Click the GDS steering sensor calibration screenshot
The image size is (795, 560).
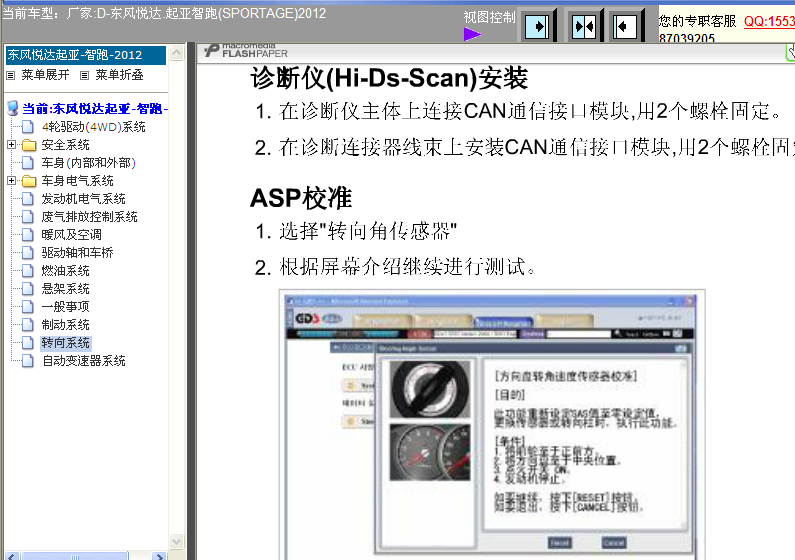point(491,425)
